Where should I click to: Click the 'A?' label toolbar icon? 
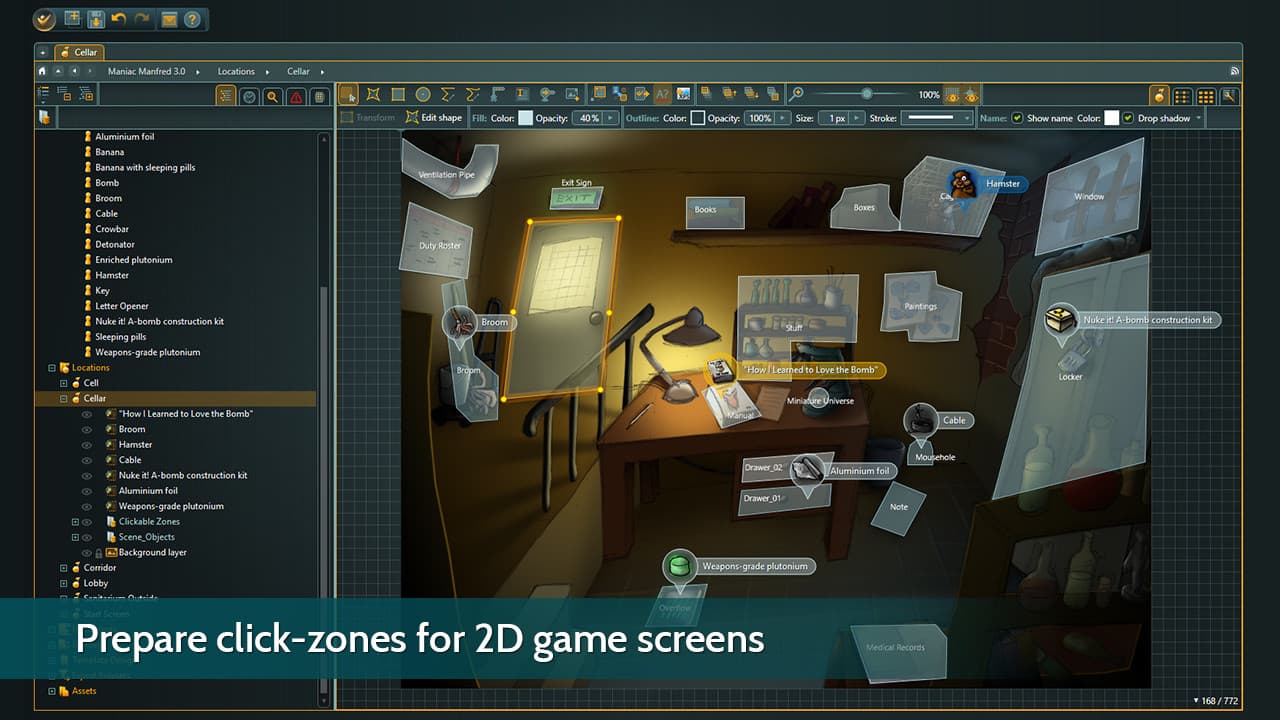pos(662,94)
